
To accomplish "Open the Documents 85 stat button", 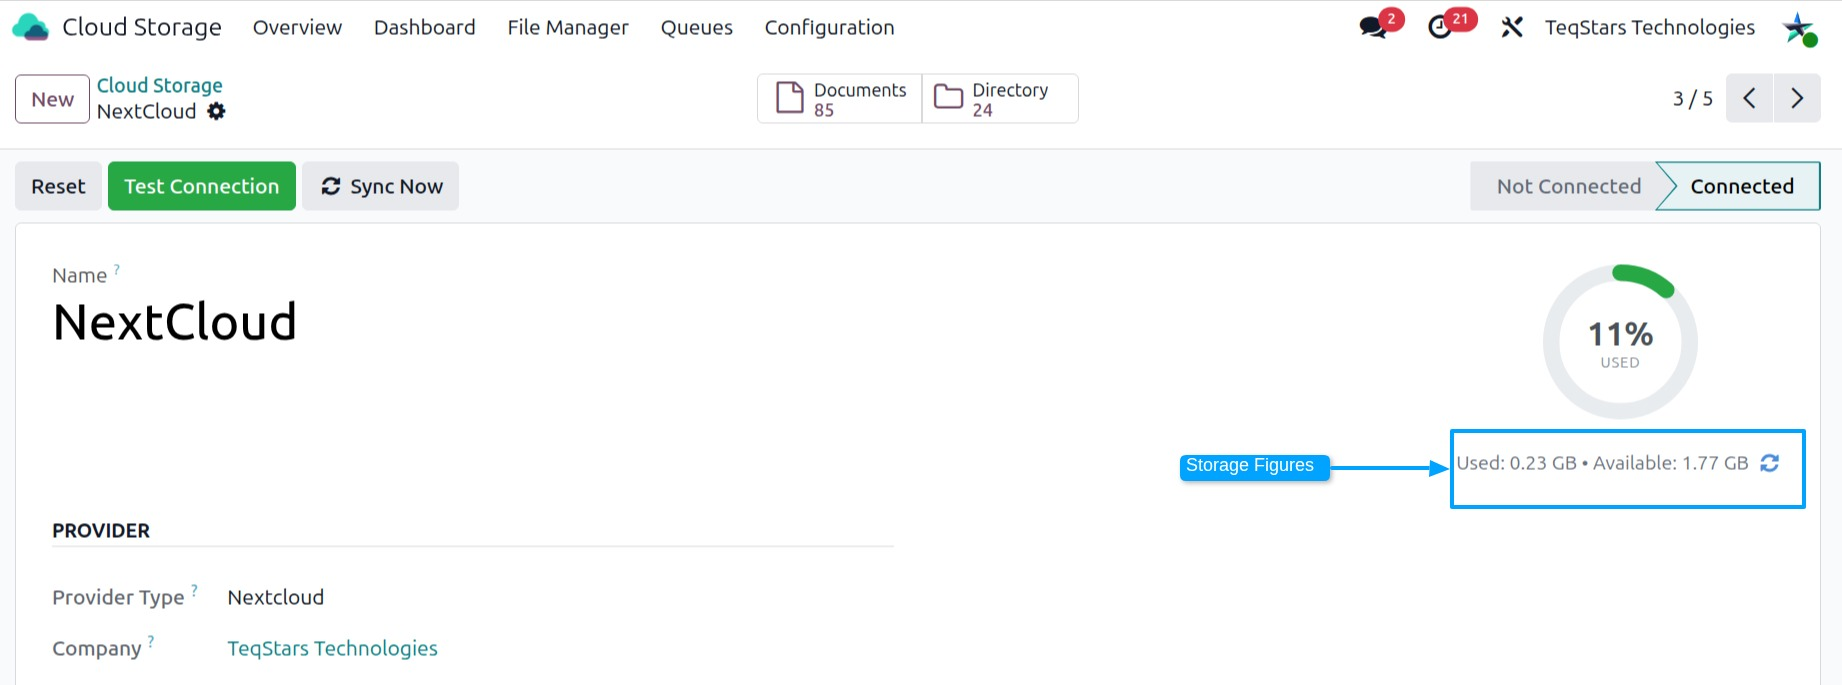I will pos(840,98).
